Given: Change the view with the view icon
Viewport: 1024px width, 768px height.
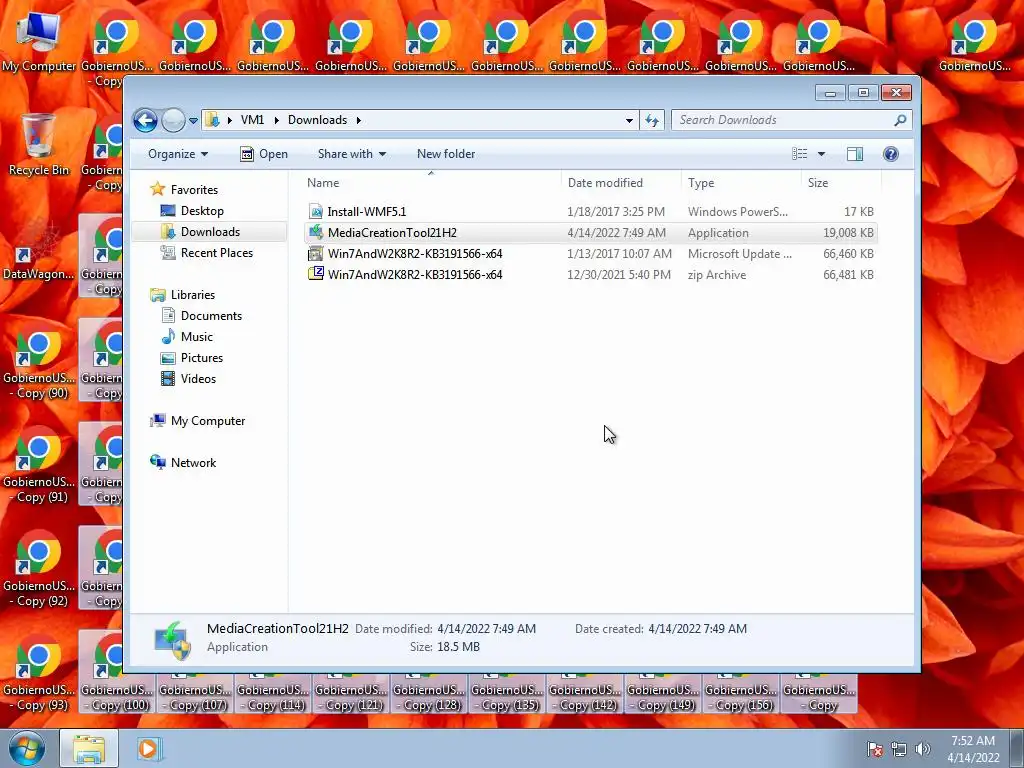Looking at the screenshot, I should click(x=799, y=154).
